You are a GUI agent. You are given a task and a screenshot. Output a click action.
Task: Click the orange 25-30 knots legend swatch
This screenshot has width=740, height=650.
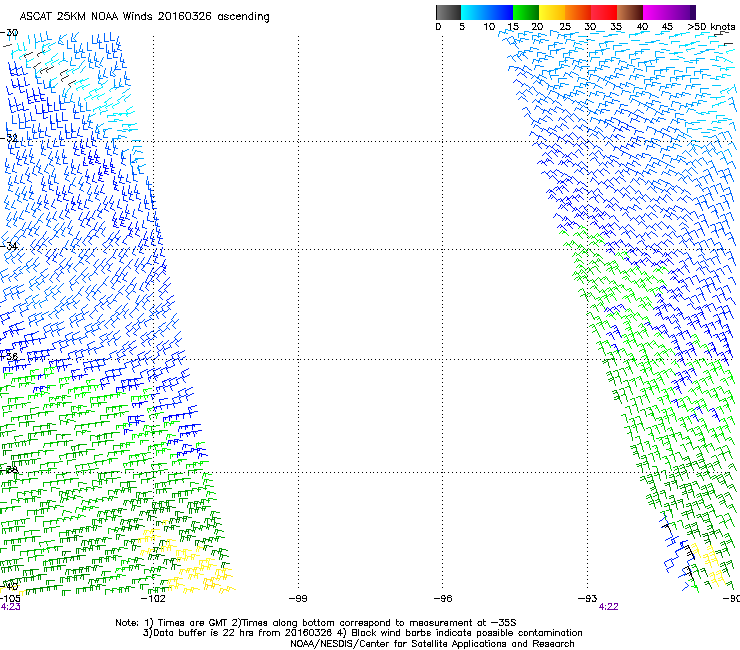(x=578, y=12)
